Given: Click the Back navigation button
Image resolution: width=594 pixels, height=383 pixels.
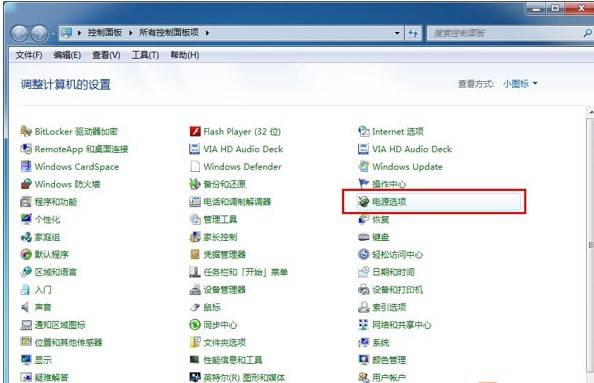Looking at the screenshot, I should [x=19, y=34].
